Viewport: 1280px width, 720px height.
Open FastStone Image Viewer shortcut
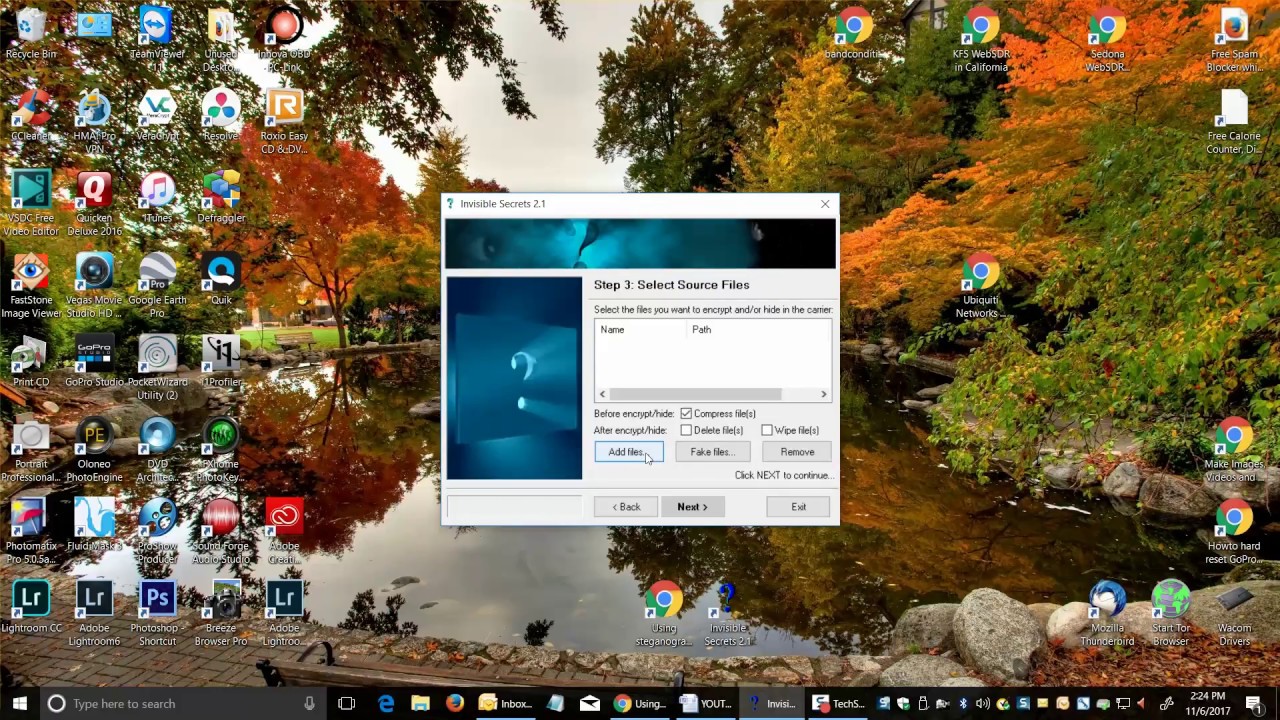click(x=31, y=286)
